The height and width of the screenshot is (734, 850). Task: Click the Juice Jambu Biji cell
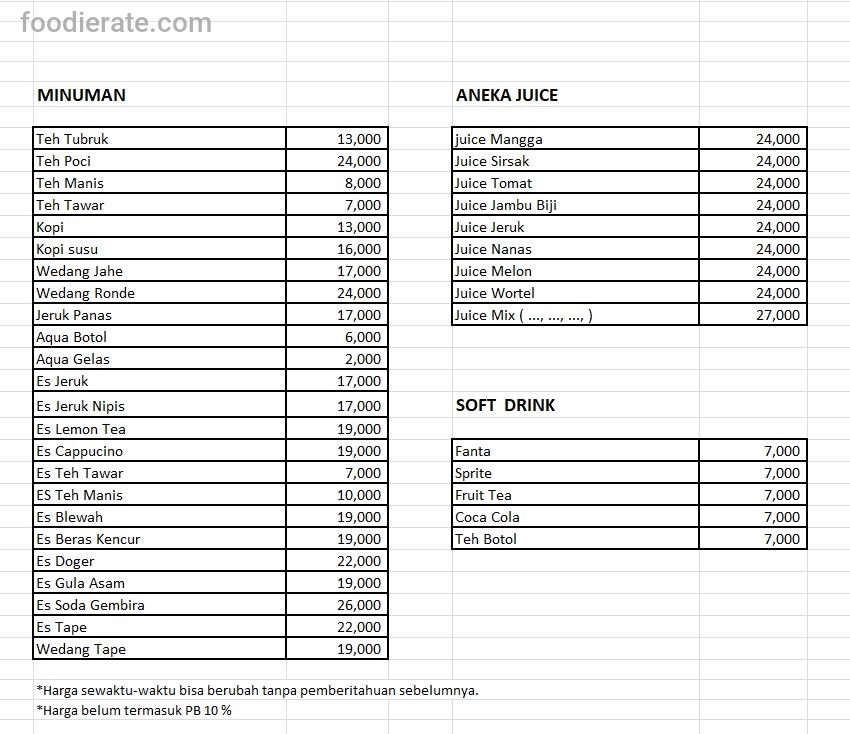click(x=575, y=205)
